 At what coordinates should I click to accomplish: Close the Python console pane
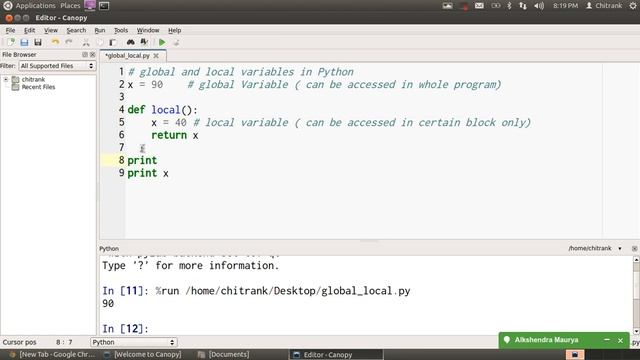click(x=634, y=248)
